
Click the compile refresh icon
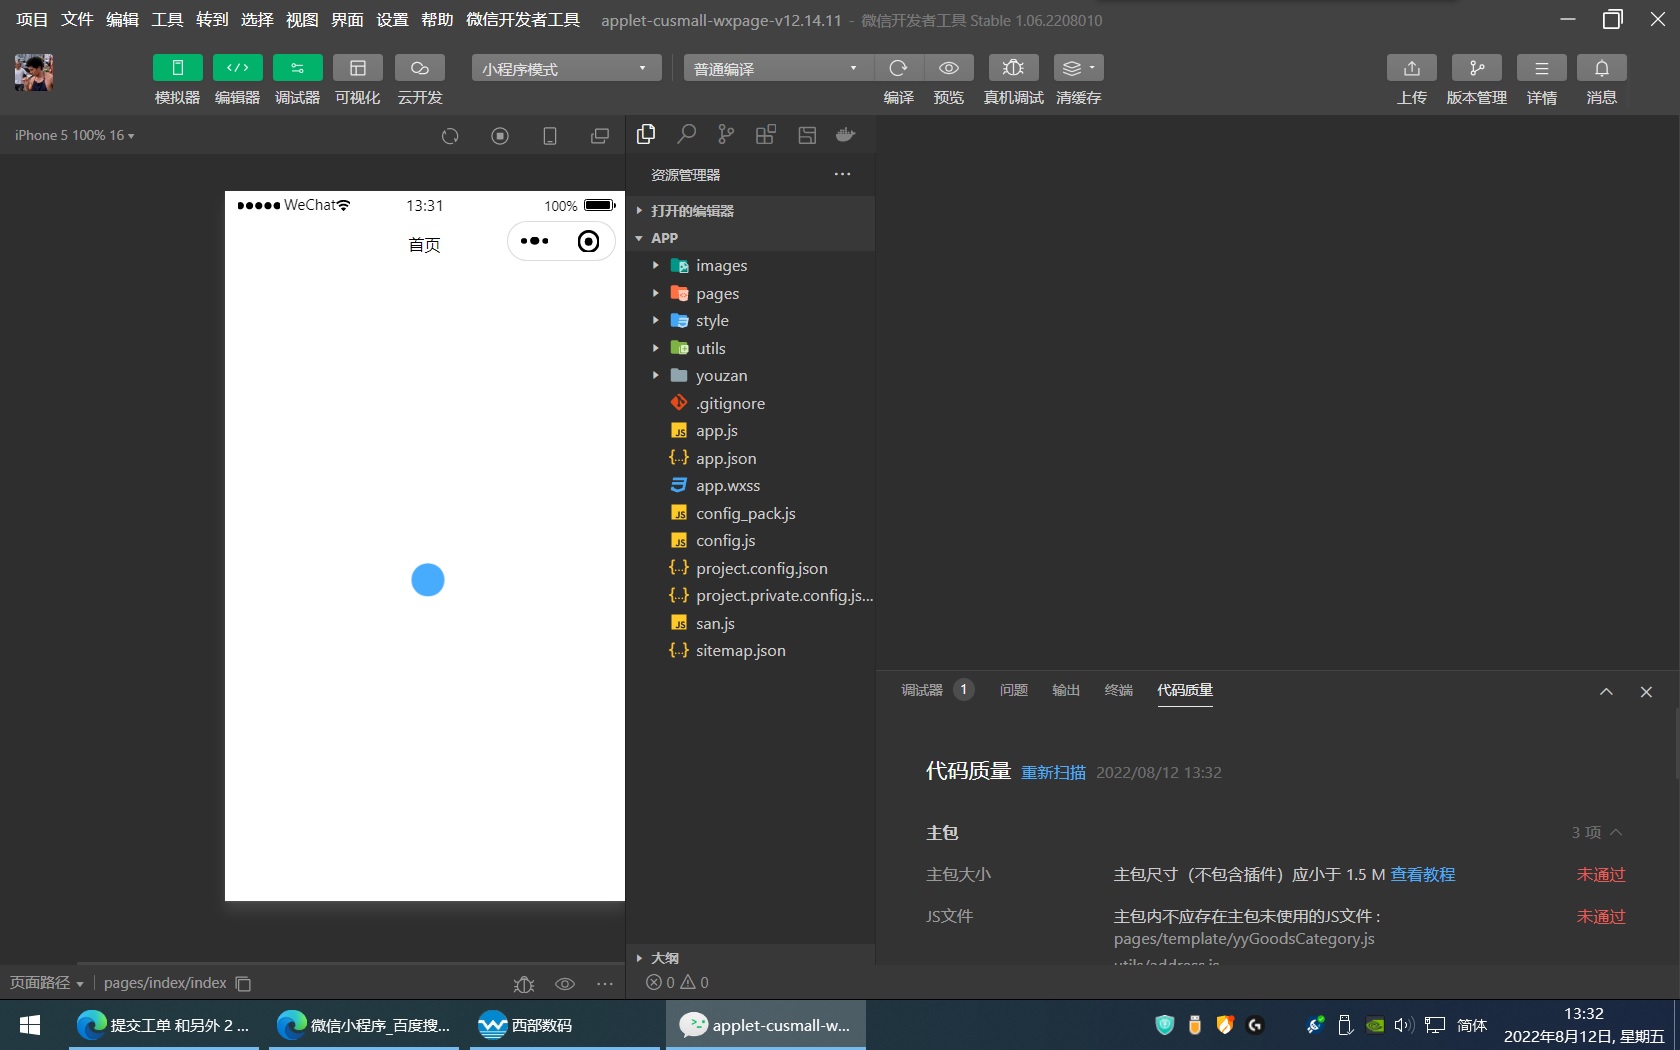(x=898, y=68)
